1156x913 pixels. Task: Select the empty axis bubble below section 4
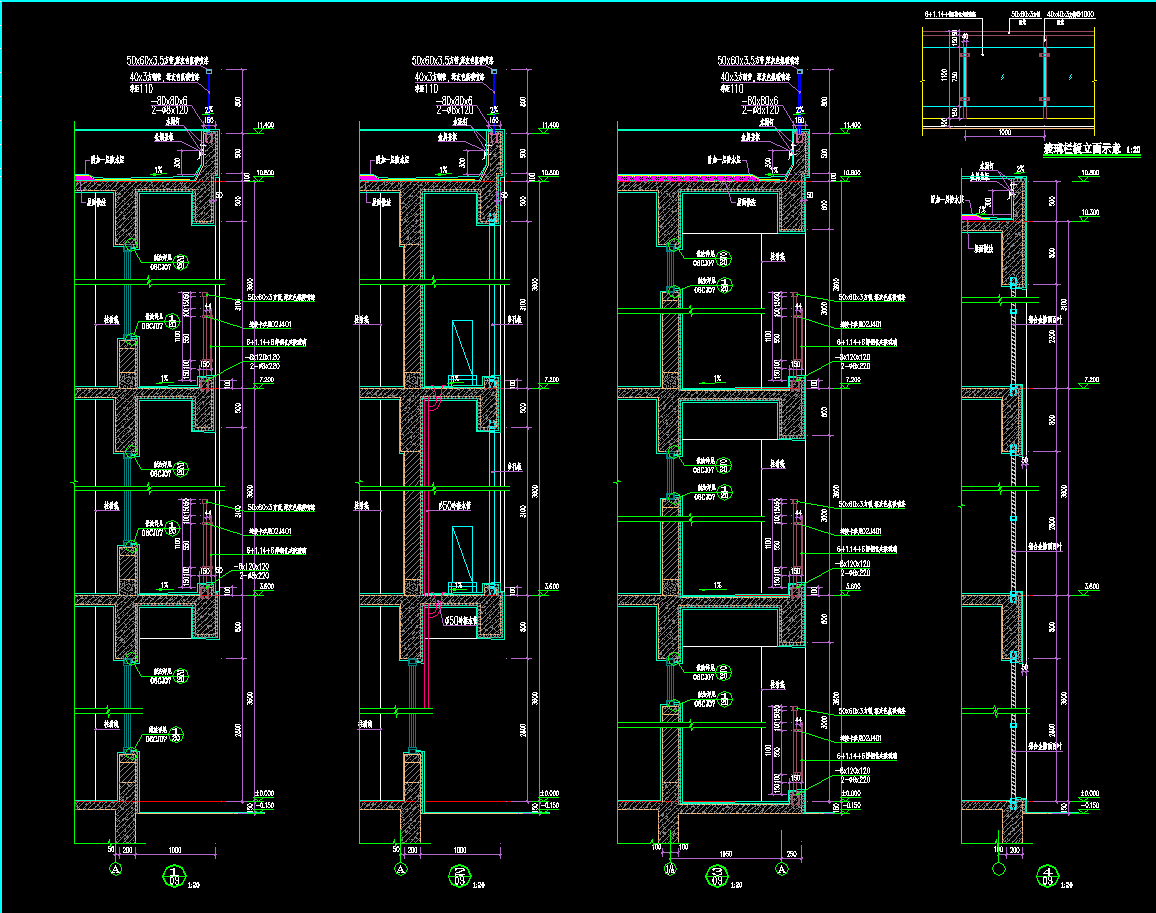point(998,870)
